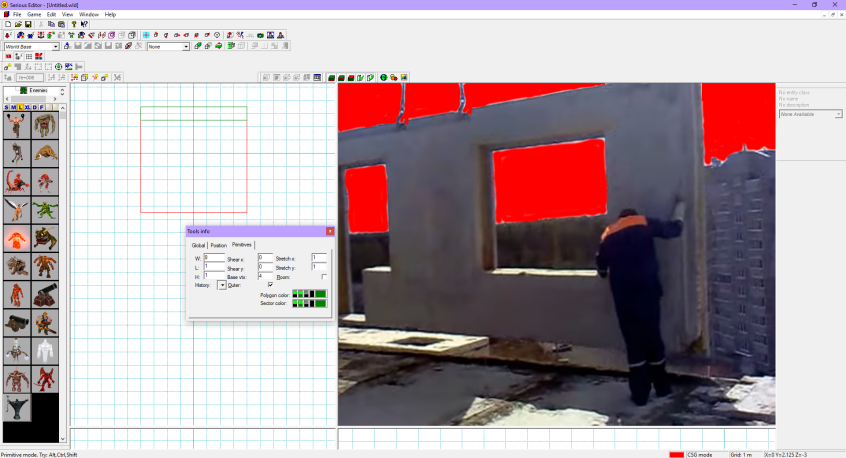Viewport: 846px width, 458px height.
Task: Open the View menu
Action: point(67,15)
